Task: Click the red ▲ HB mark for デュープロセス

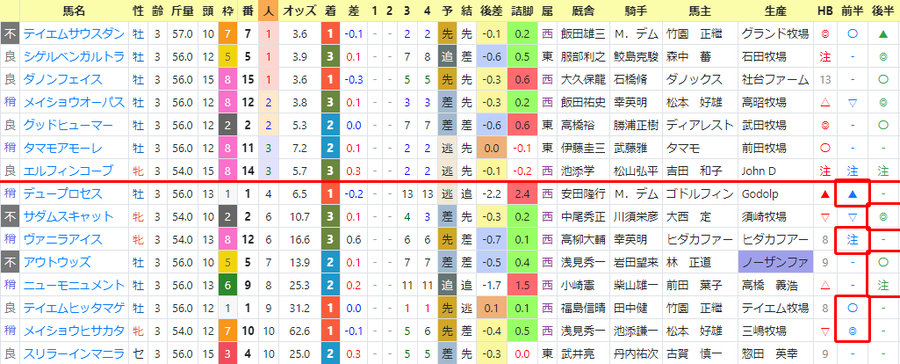Action: pos(825,195)
